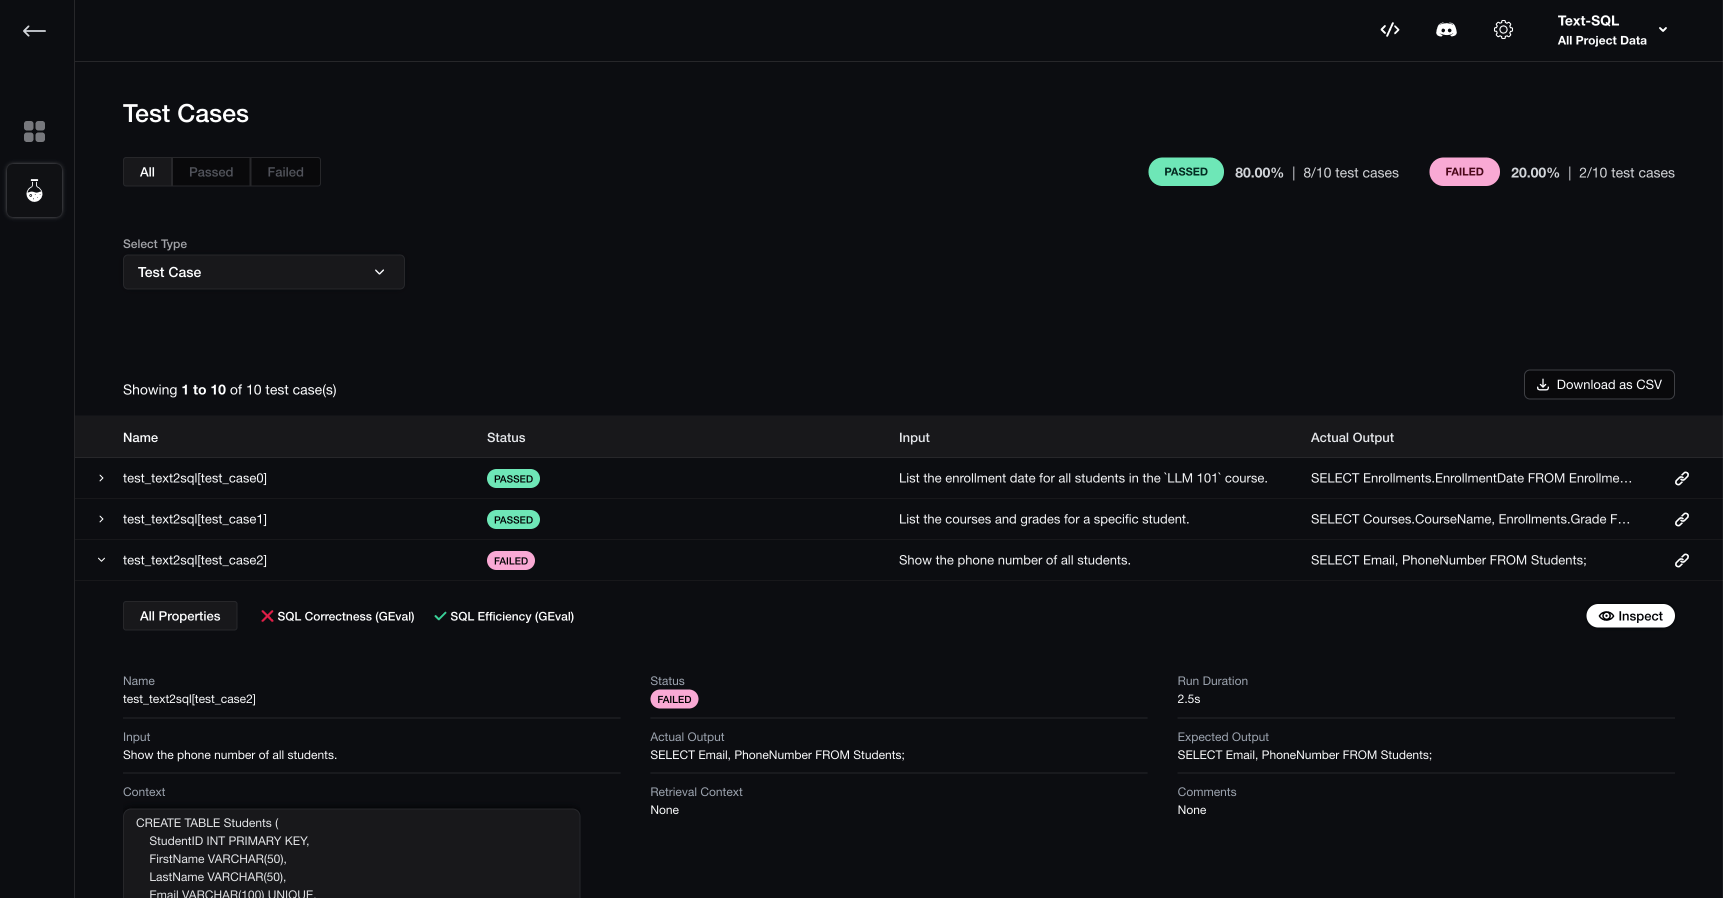
Task: Filter by Failed test cases
Action: [285, 172]
